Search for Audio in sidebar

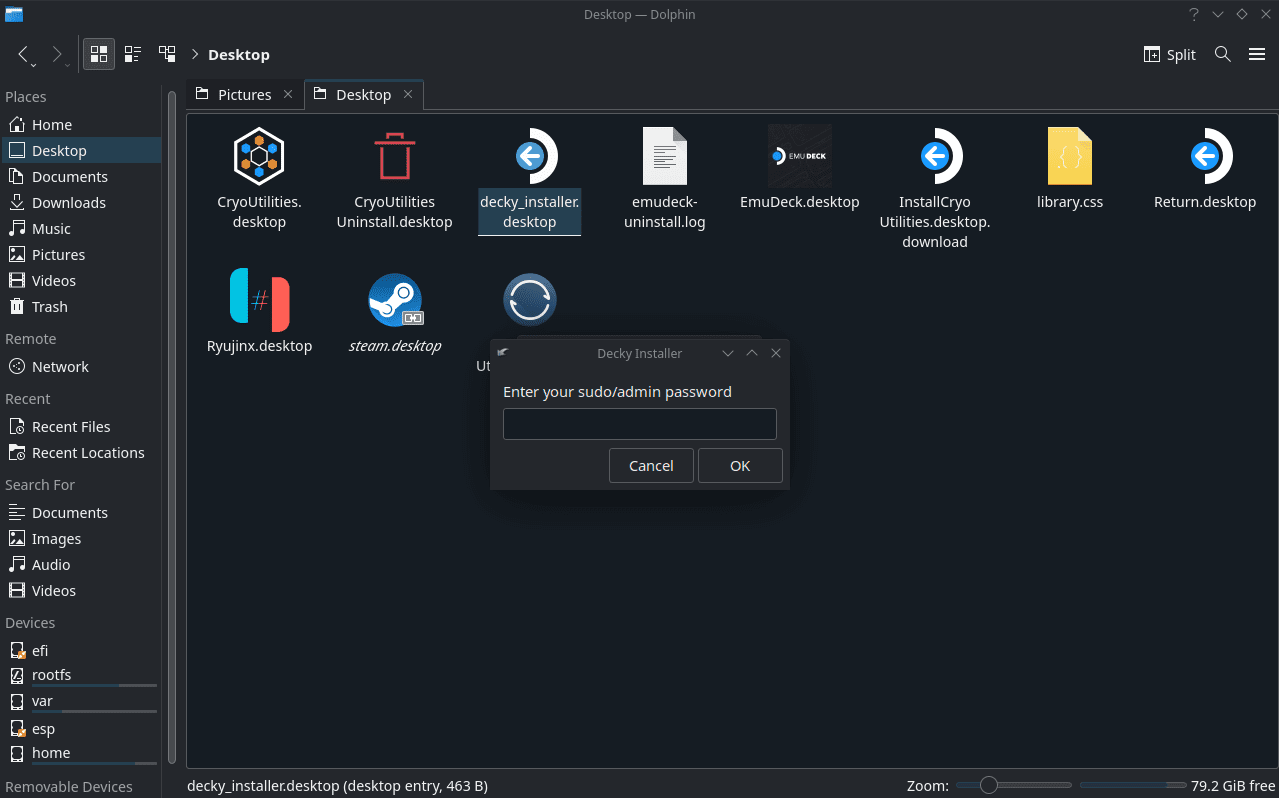coord(81,565)
